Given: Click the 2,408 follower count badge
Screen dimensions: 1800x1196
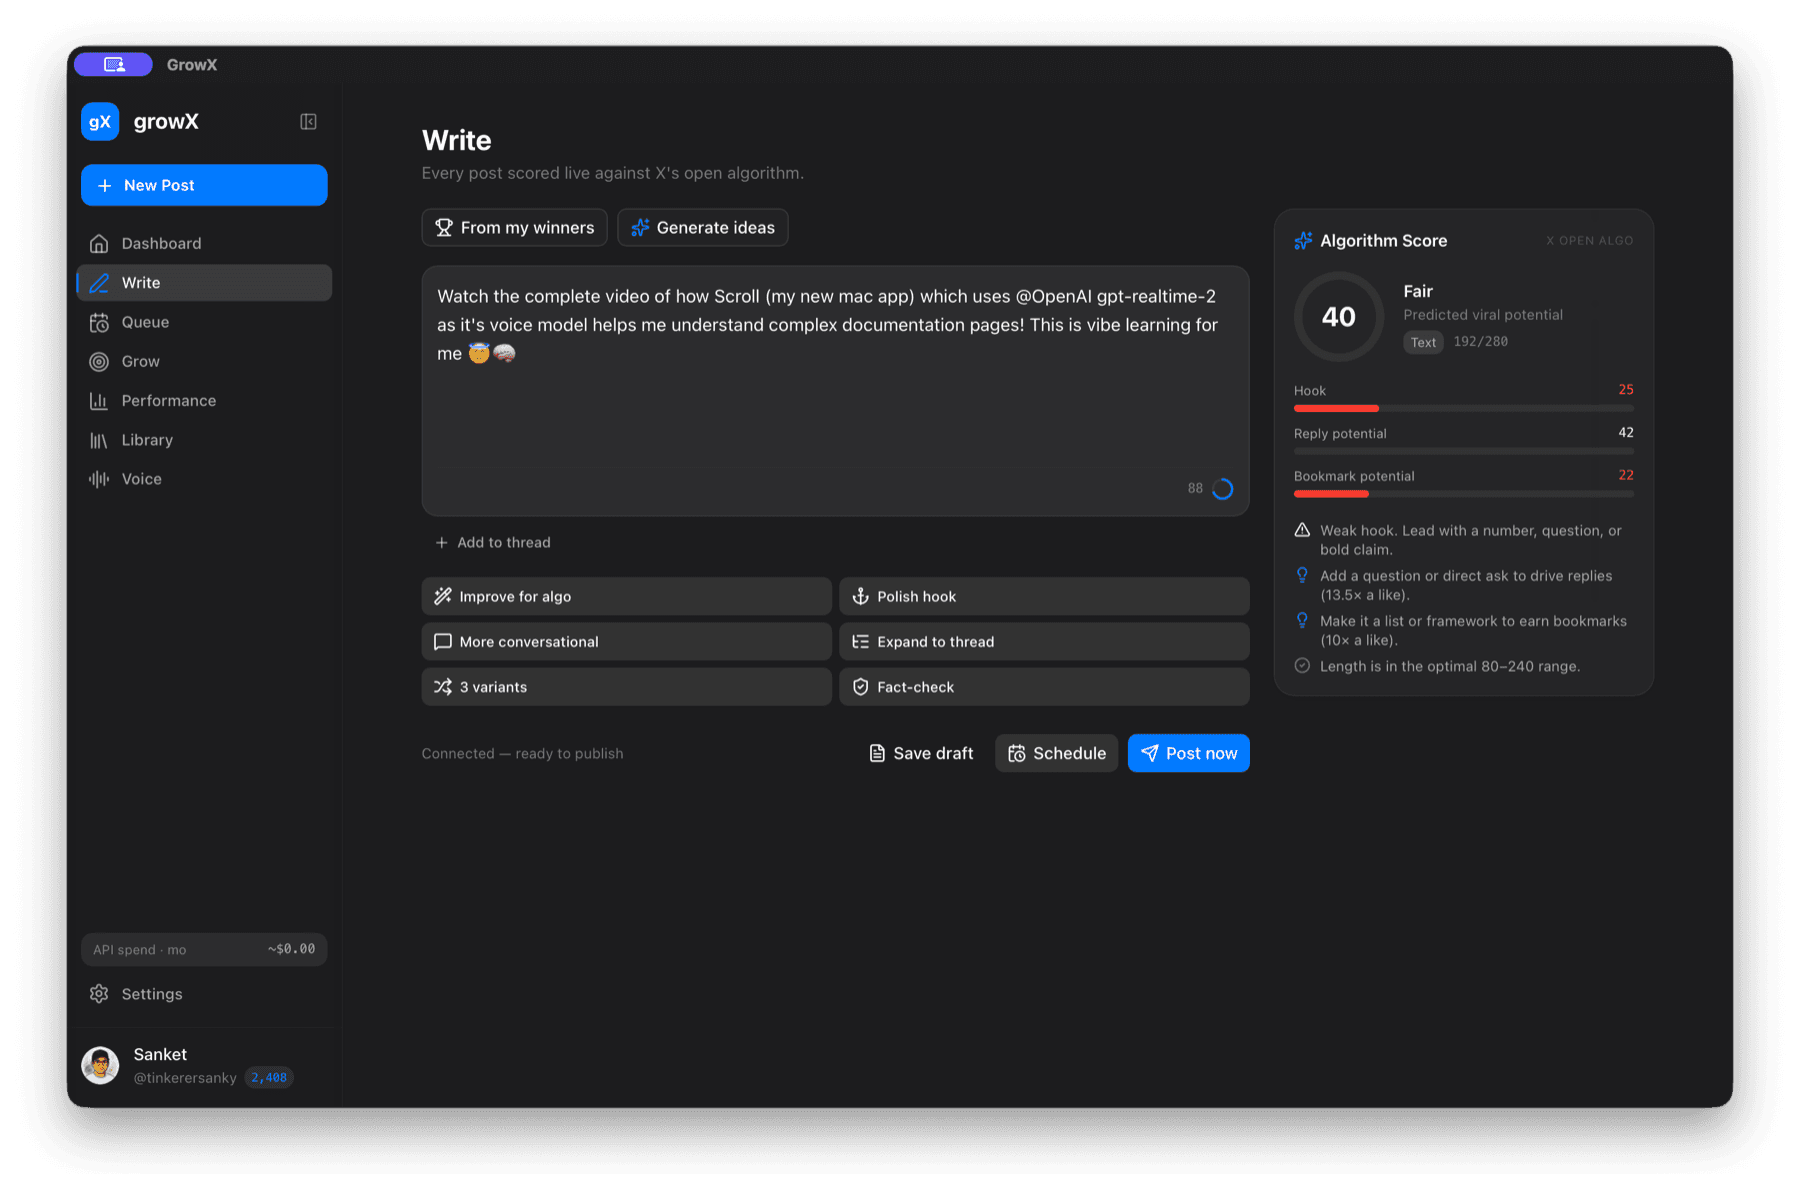Looking at the screenshot, I should 269,1077.
